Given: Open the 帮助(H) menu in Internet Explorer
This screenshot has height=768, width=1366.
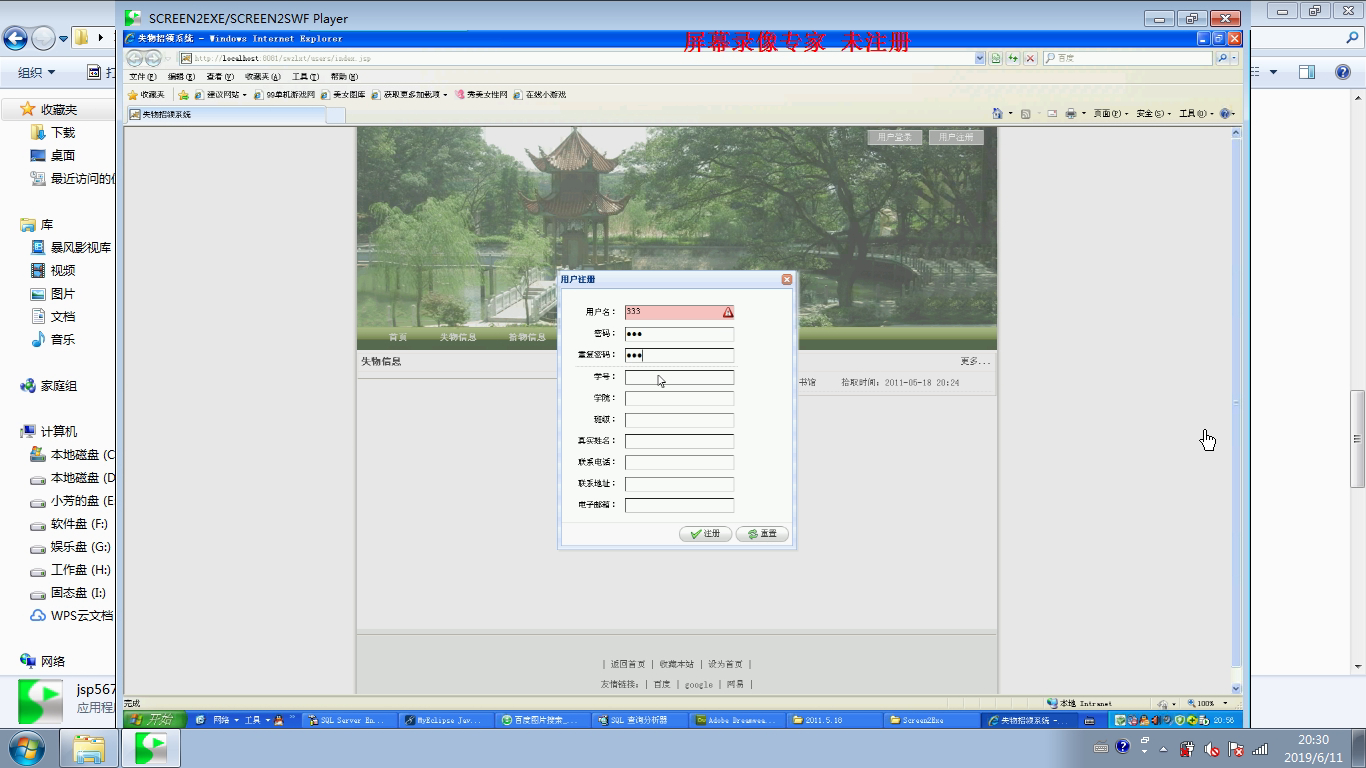Looking at the screenshot, I should point(344,76).
